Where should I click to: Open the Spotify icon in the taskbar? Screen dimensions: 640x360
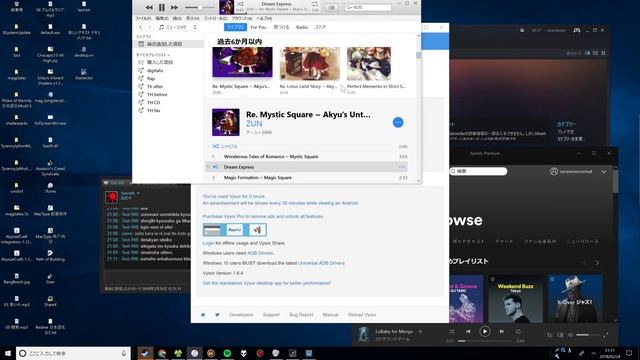coord(227,353)
